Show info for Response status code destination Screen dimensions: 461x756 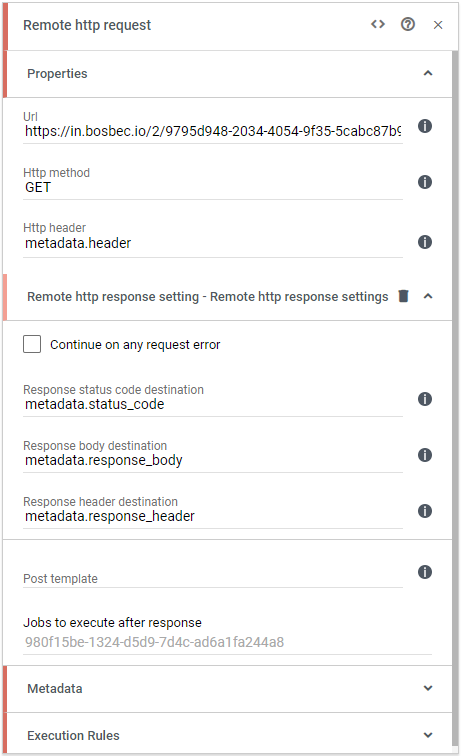coord(424,399)
